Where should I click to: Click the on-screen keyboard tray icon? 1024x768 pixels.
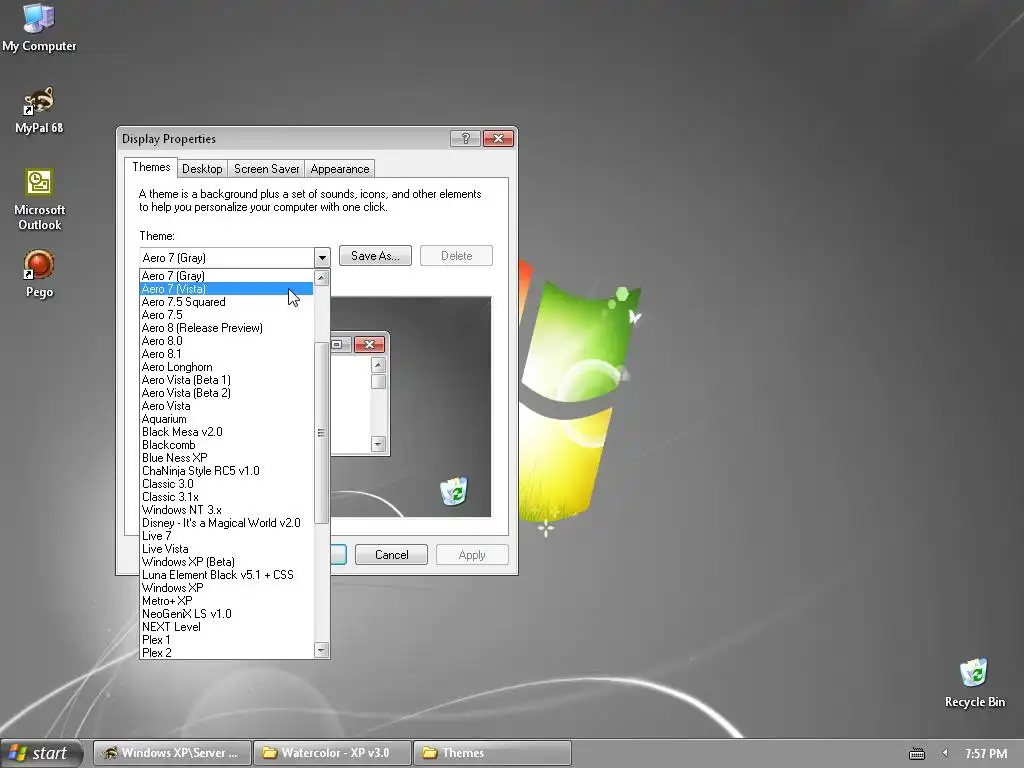pos(917,754)
